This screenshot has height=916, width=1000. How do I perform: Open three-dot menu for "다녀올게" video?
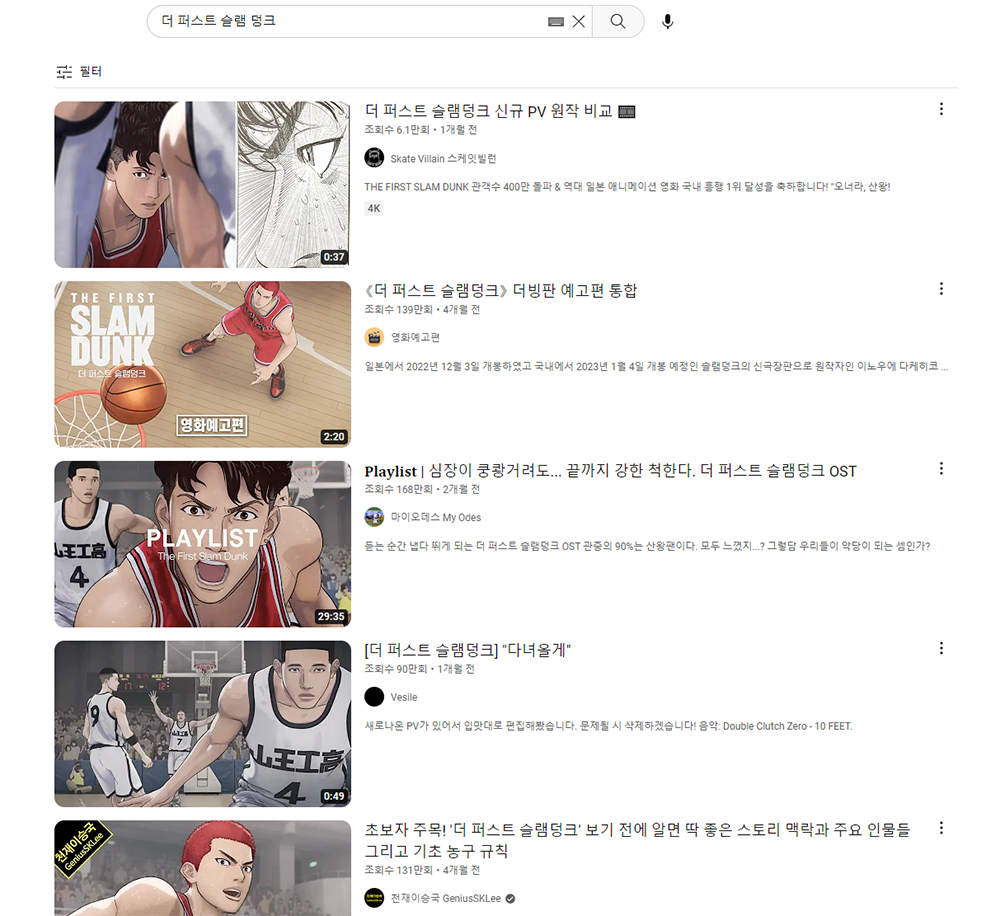(940, 648)
